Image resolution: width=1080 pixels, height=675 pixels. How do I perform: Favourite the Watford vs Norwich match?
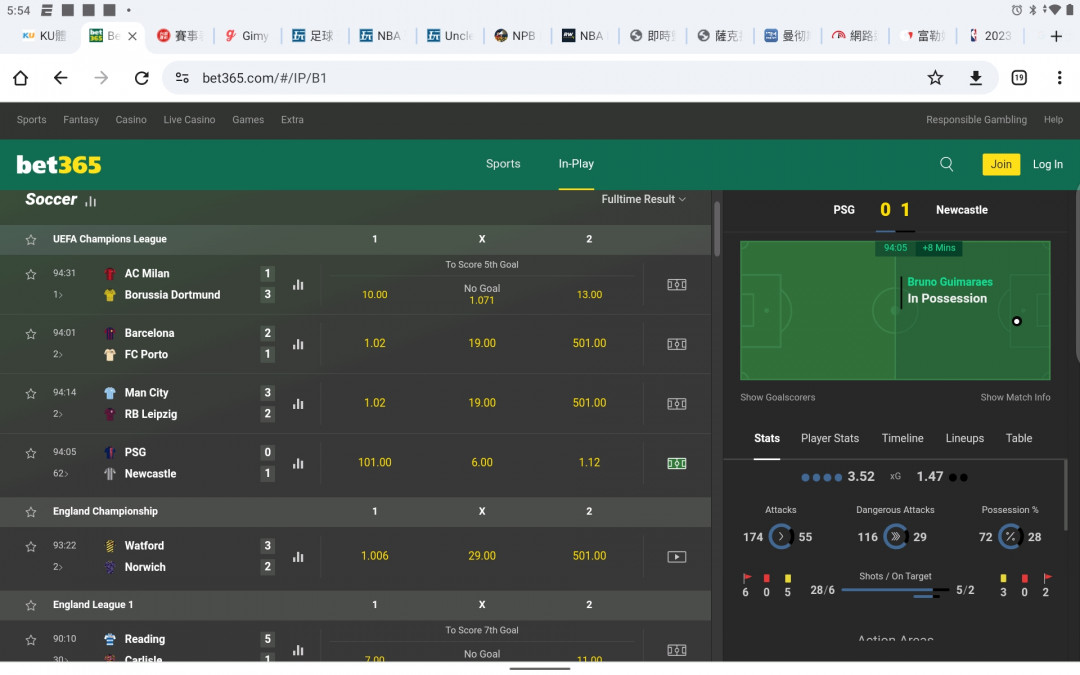click(31, 546)
